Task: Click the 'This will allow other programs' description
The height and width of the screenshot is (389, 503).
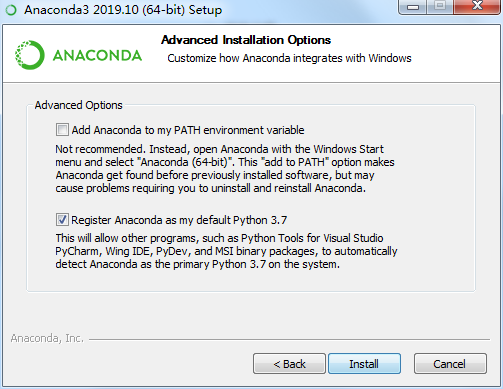Action: pyautogui.click(x=226, y=251)
